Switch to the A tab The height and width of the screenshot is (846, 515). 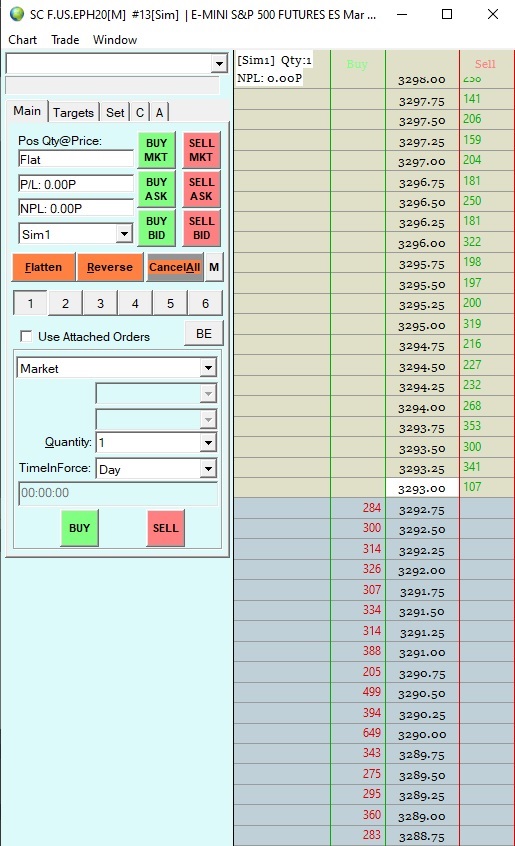tap(159, 112)
